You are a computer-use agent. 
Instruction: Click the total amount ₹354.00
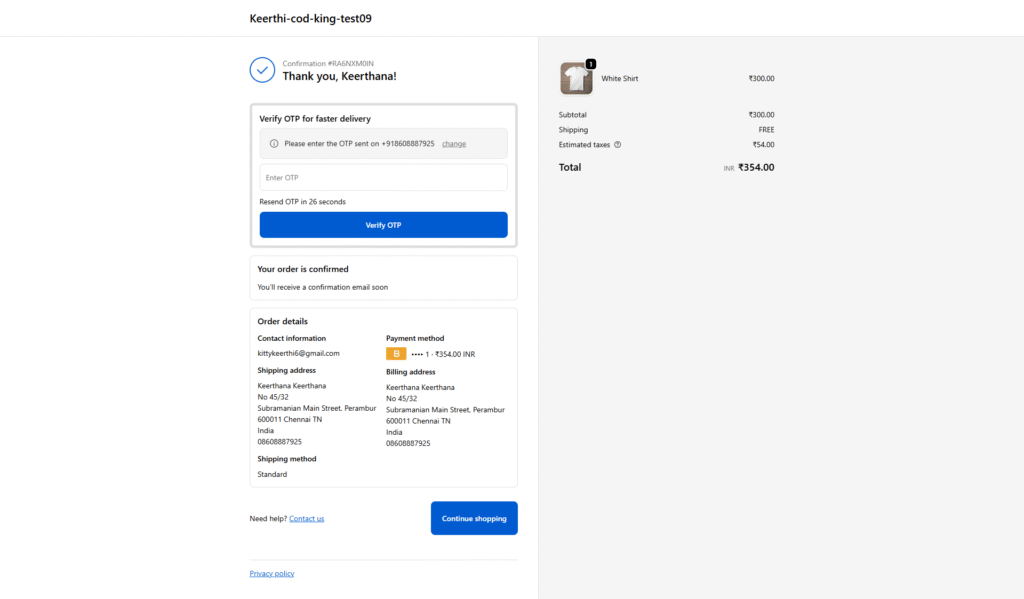[x=755, y=168]
